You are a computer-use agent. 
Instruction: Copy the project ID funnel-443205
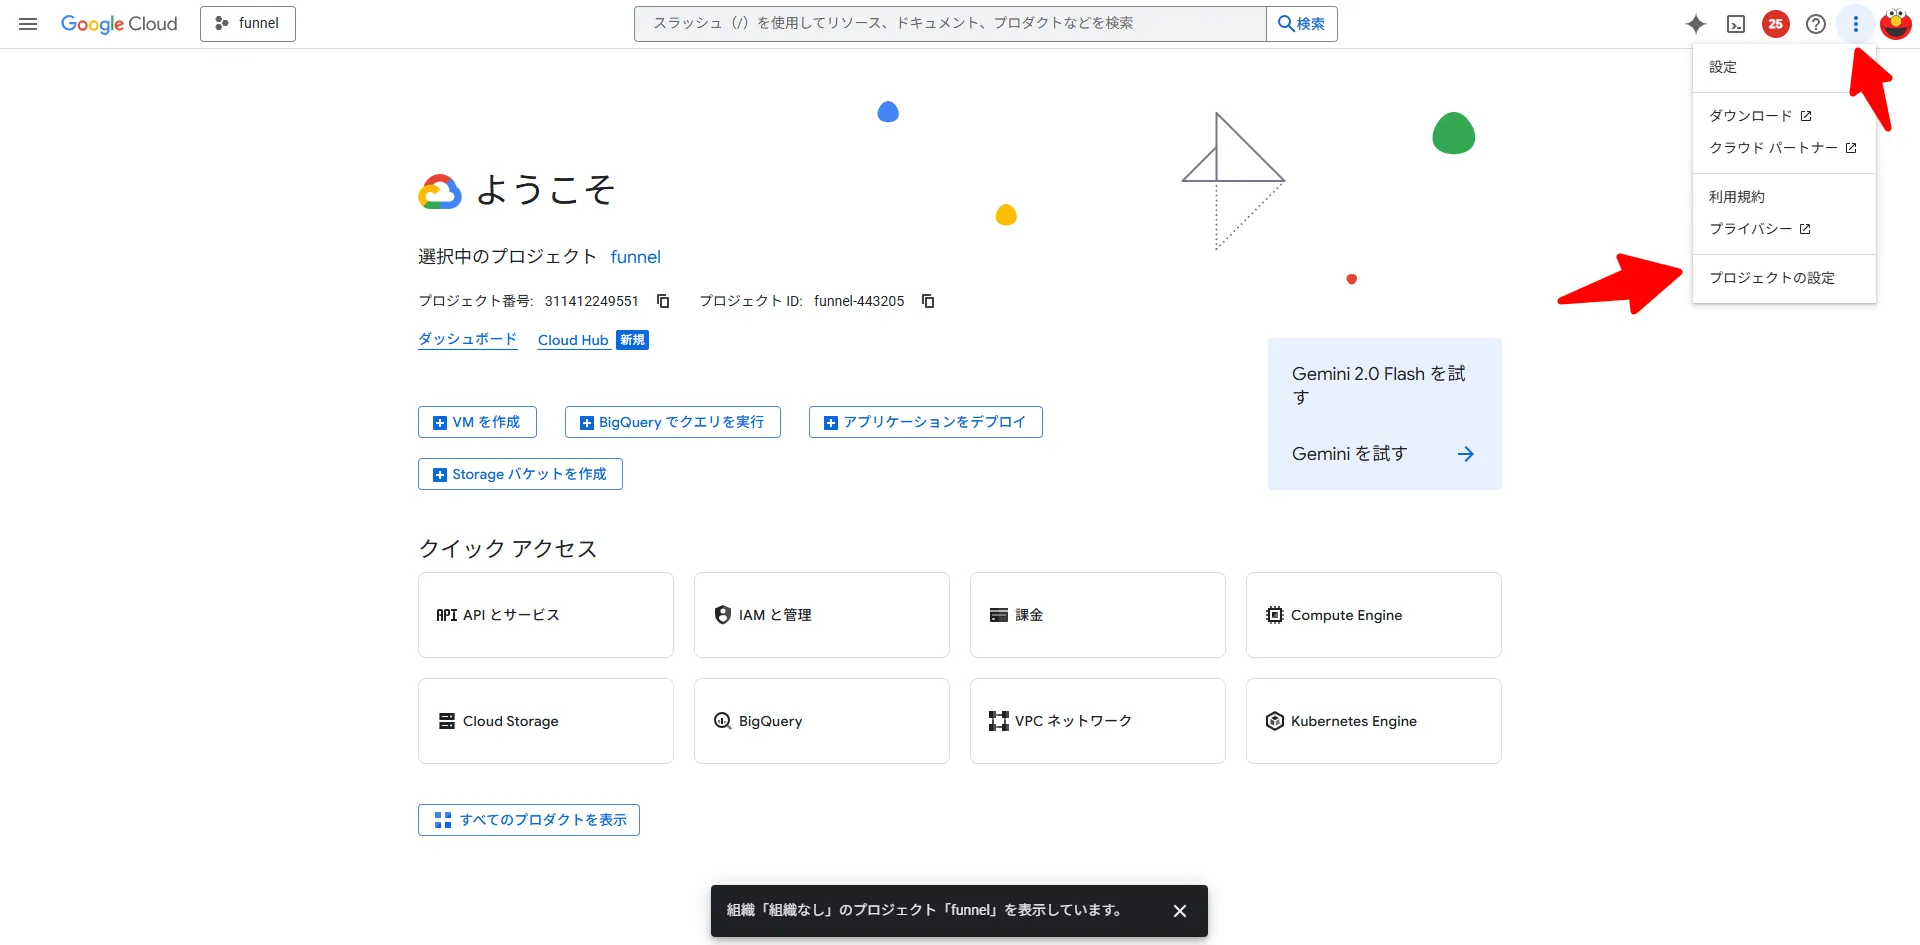click(928, 301)
